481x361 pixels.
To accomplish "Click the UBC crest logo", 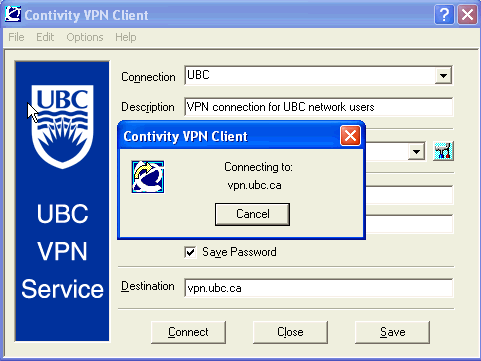I will click(x=62, y=126).
